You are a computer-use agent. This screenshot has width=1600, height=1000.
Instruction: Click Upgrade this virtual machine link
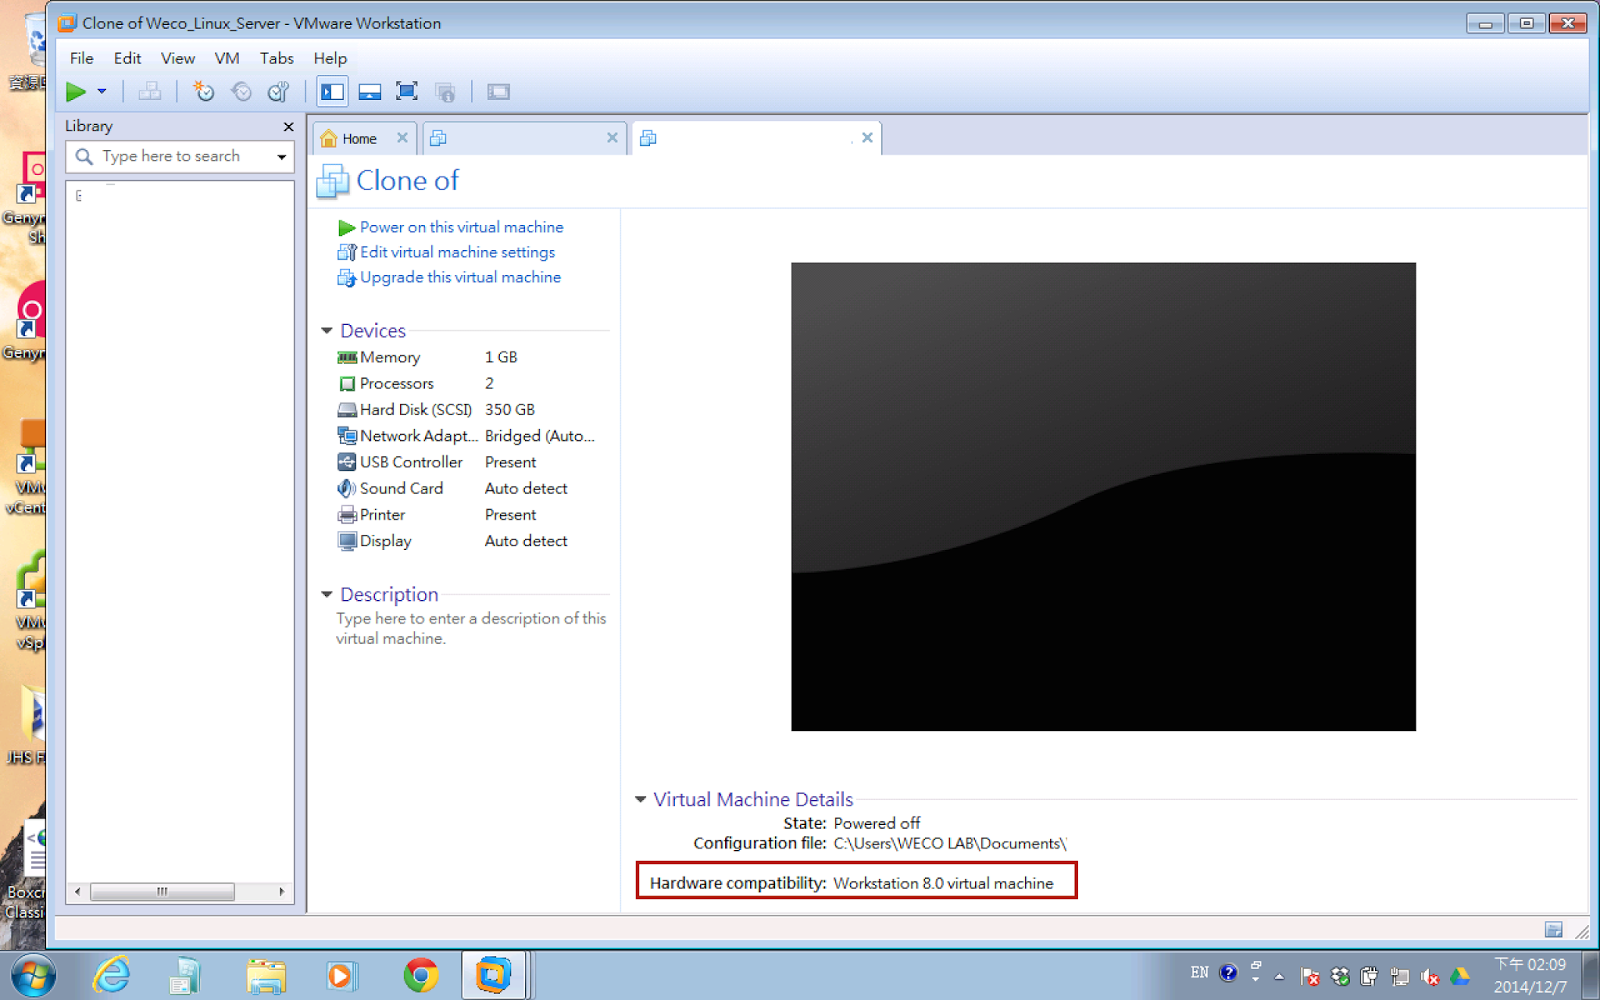(x=460, y=277)
